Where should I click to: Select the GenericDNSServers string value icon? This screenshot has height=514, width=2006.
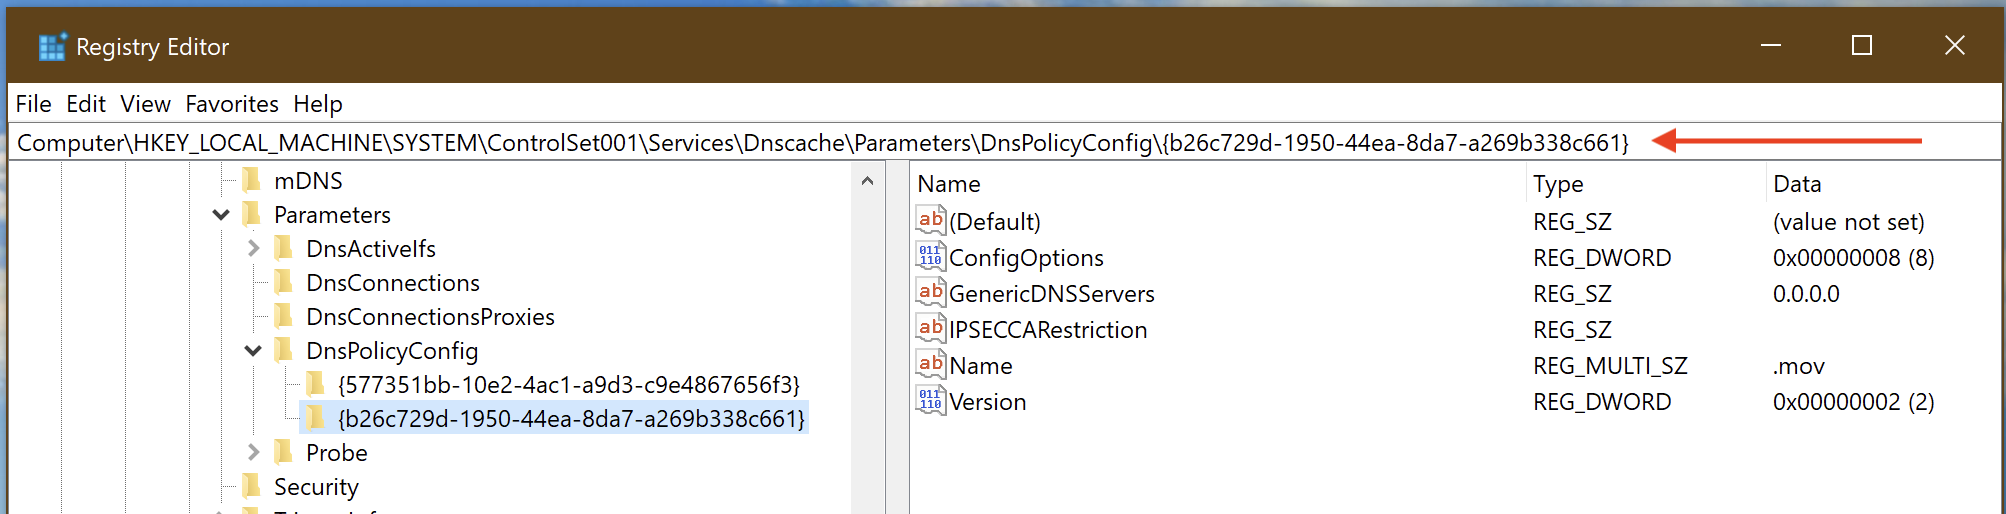pos(930,292)
